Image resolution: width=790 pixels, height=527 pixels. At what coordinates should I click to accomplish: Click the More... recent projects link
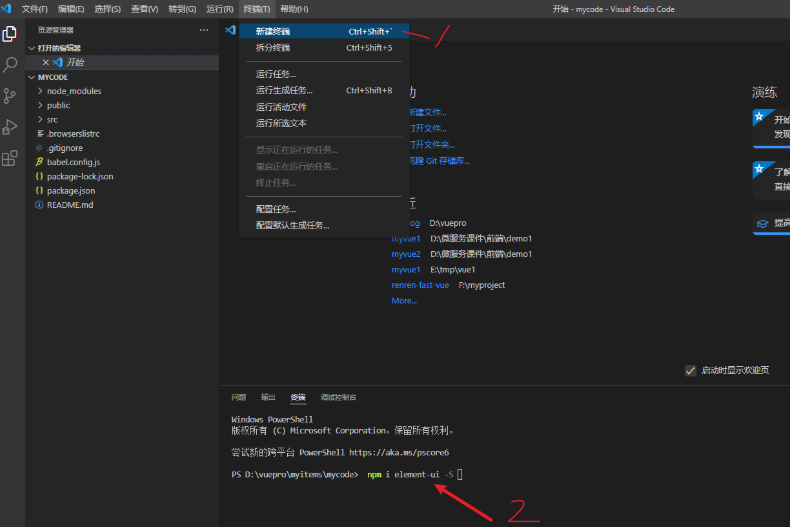(x=404, y=301)
